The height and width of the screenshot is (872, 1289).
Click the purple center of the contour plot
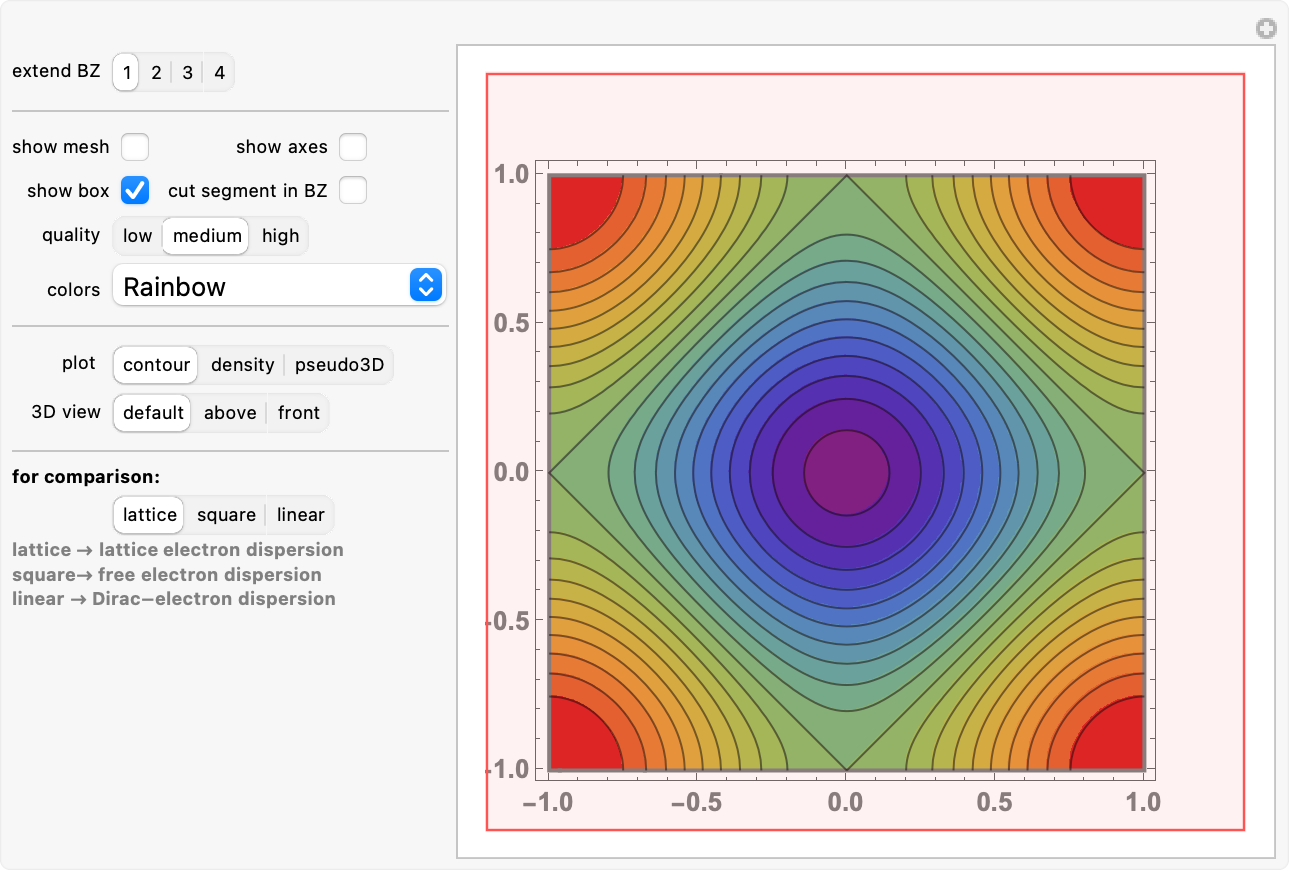[846, 472]
